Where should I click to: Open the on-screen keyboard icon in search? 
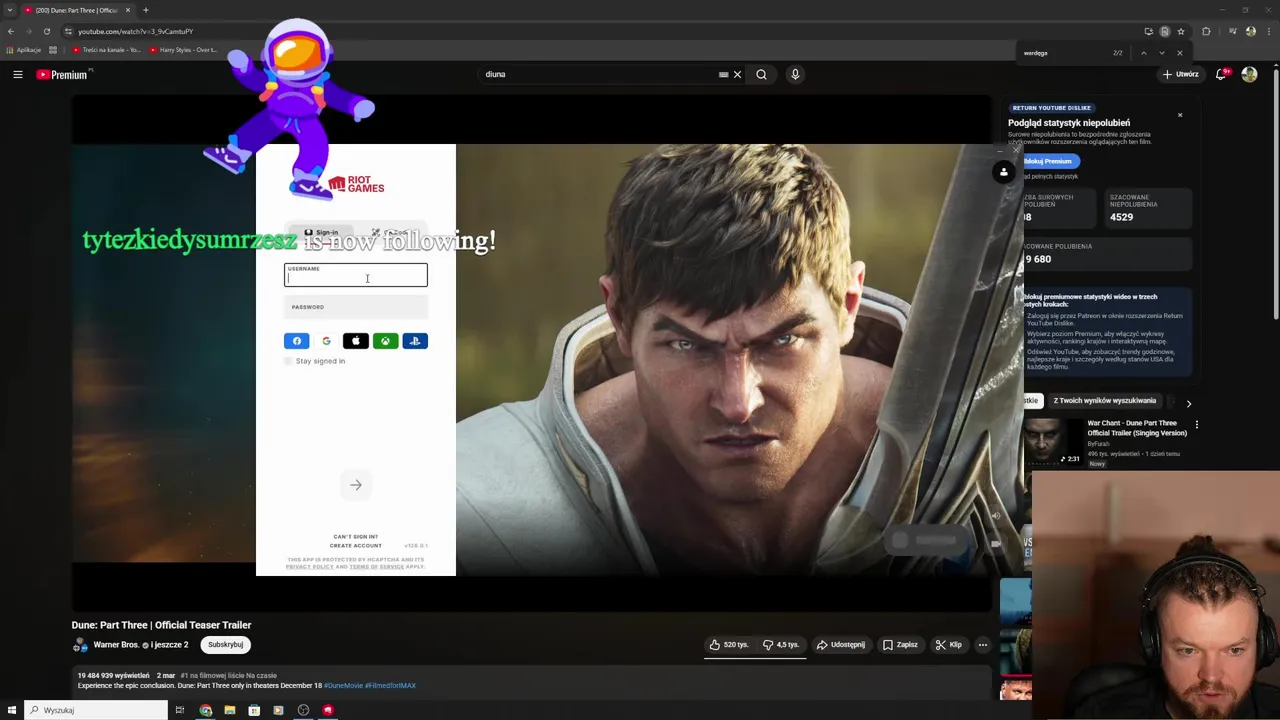point(723,74)
